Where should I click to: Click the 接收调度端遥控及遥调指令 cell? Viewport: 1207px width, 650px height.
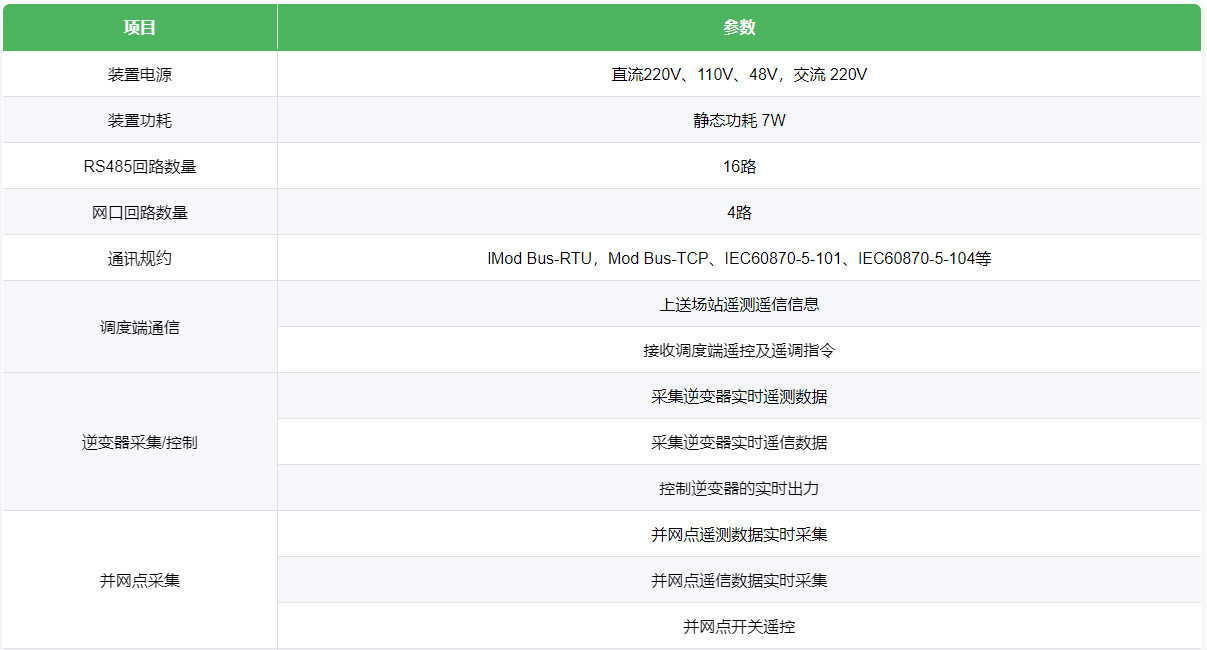(739, 350)
